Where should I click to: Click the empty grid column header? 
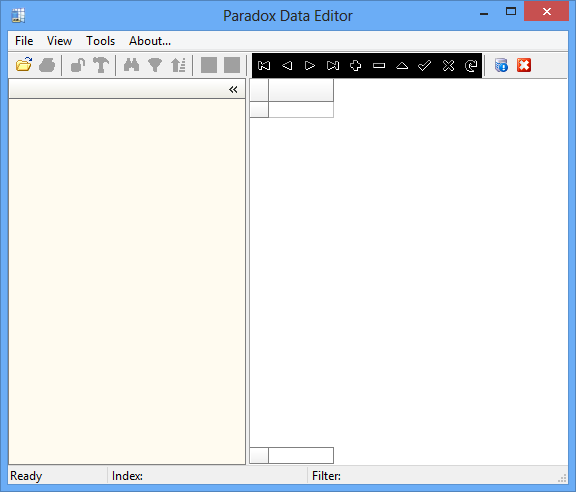[301, 90]
